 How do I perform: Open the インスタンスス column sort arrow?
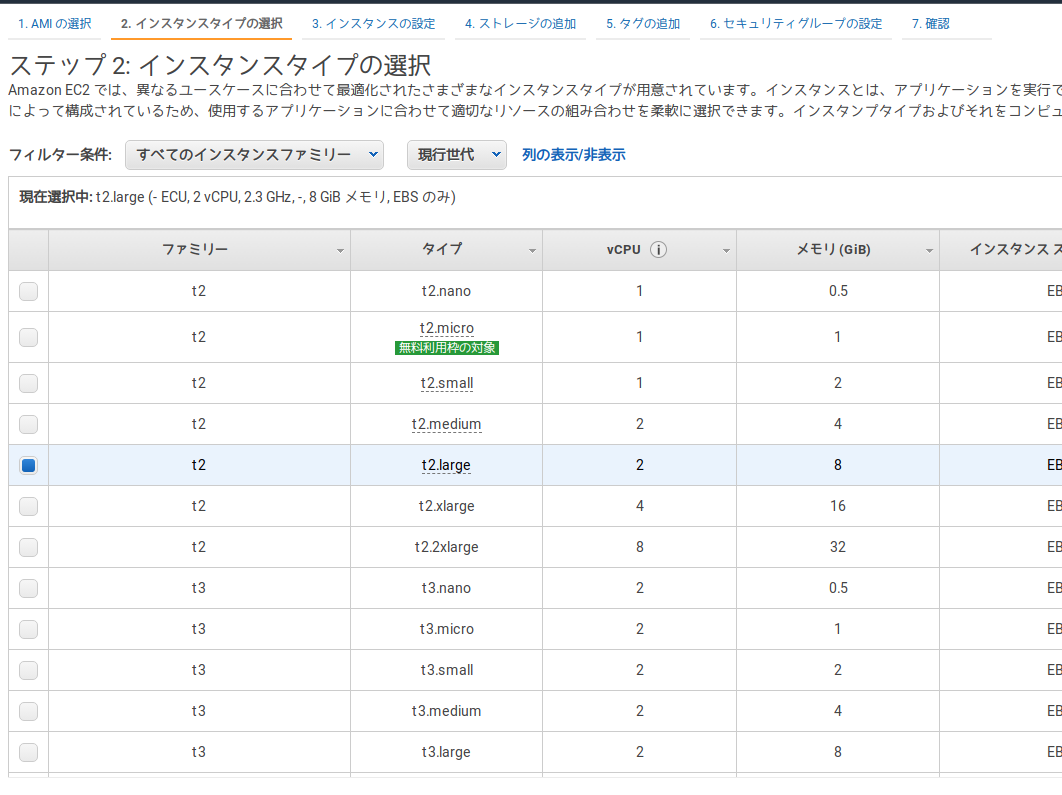[x=1057, y=250]
